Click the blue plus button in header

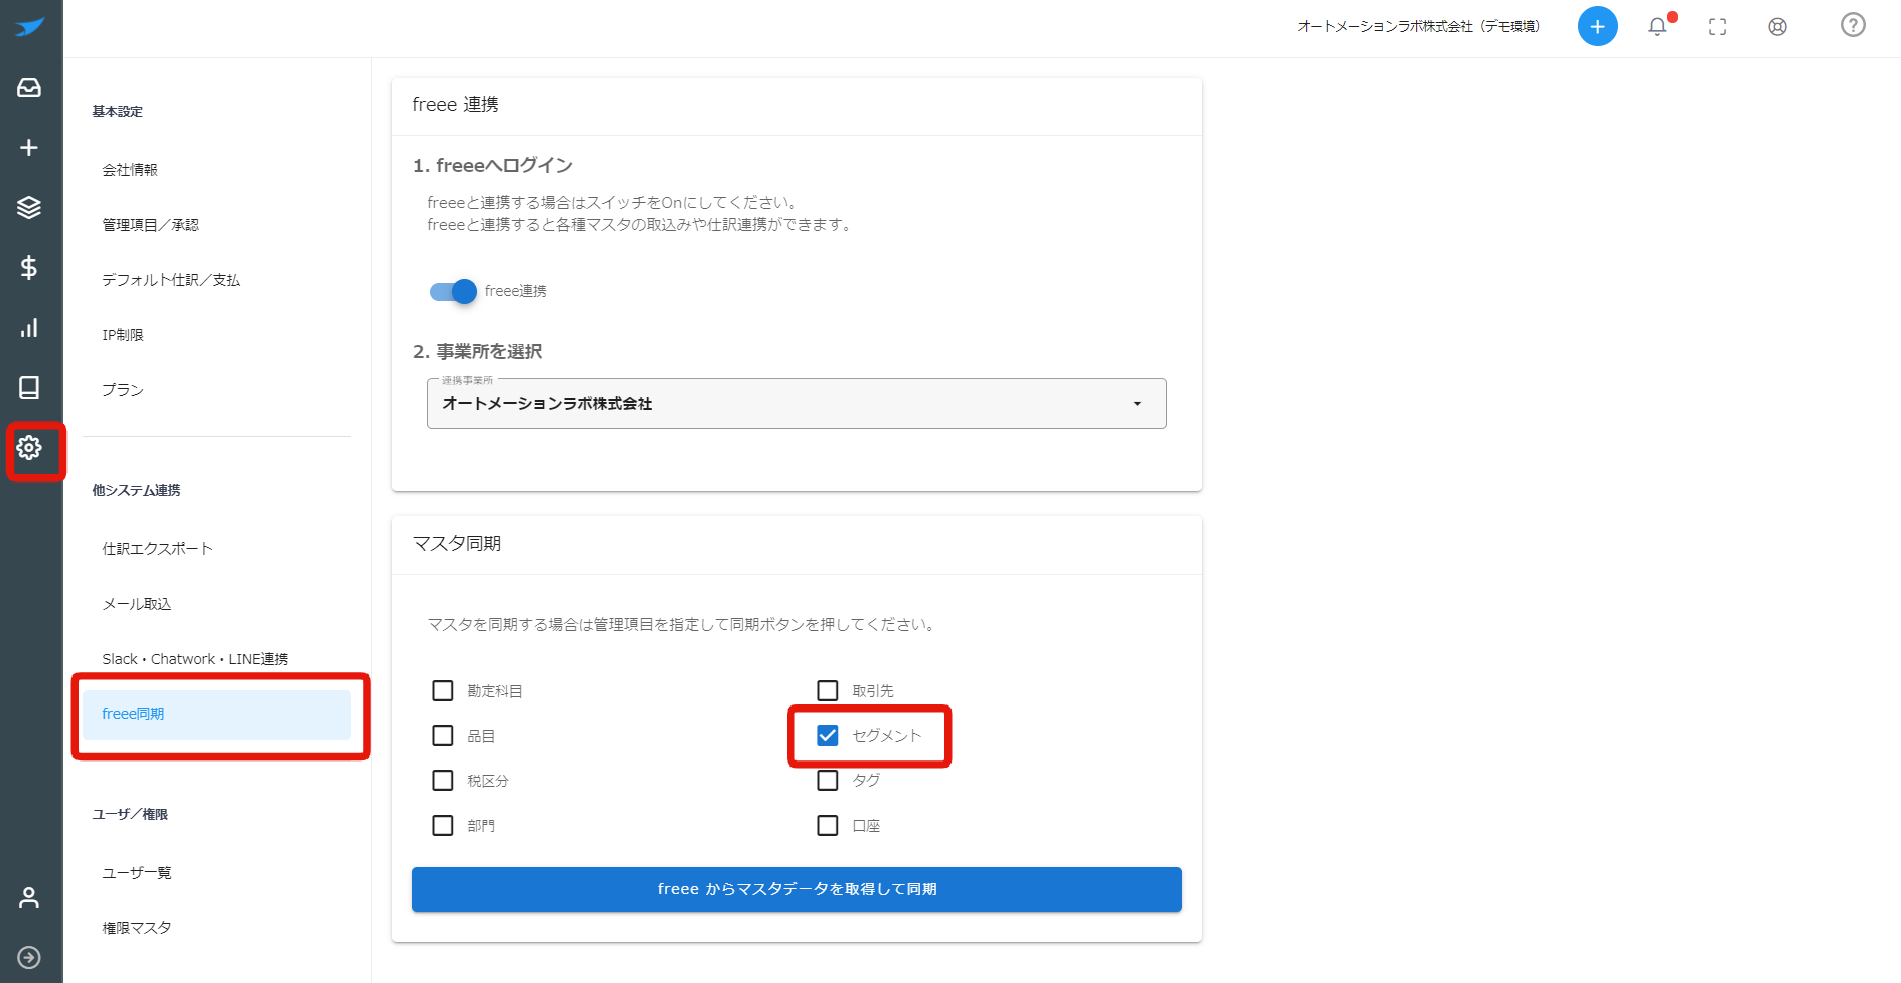point(1597,26)
